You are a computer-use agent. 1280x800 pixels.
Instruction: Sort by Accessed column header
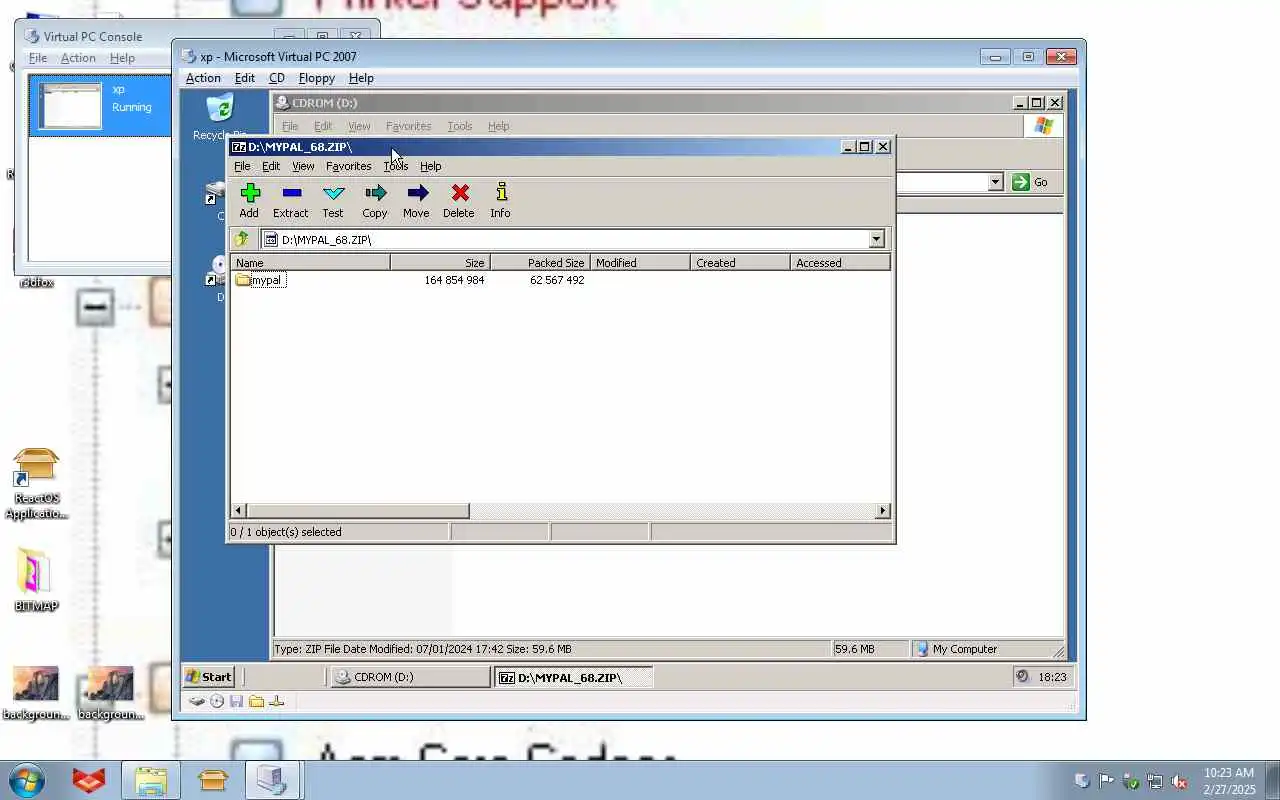tap(840, 263)
